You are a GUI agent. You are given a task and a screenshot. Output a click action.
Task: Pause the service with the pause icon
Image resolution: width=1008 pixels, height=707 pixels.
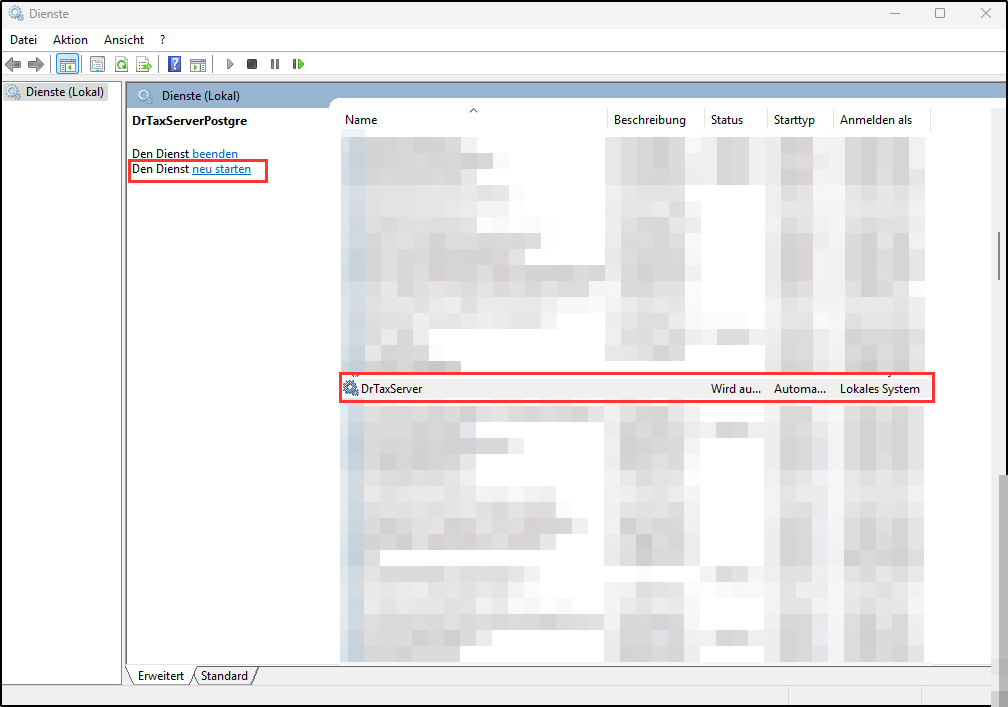pos(275,64)
